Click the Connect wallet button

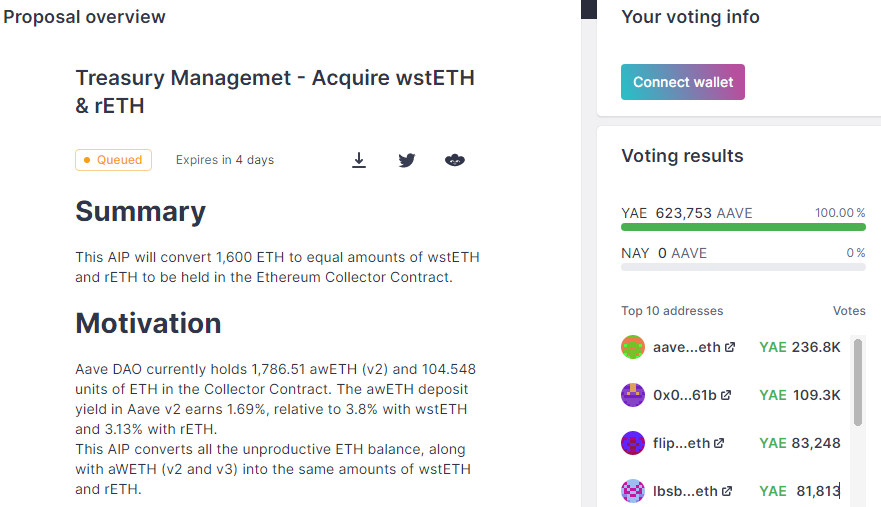coord(683,82)
